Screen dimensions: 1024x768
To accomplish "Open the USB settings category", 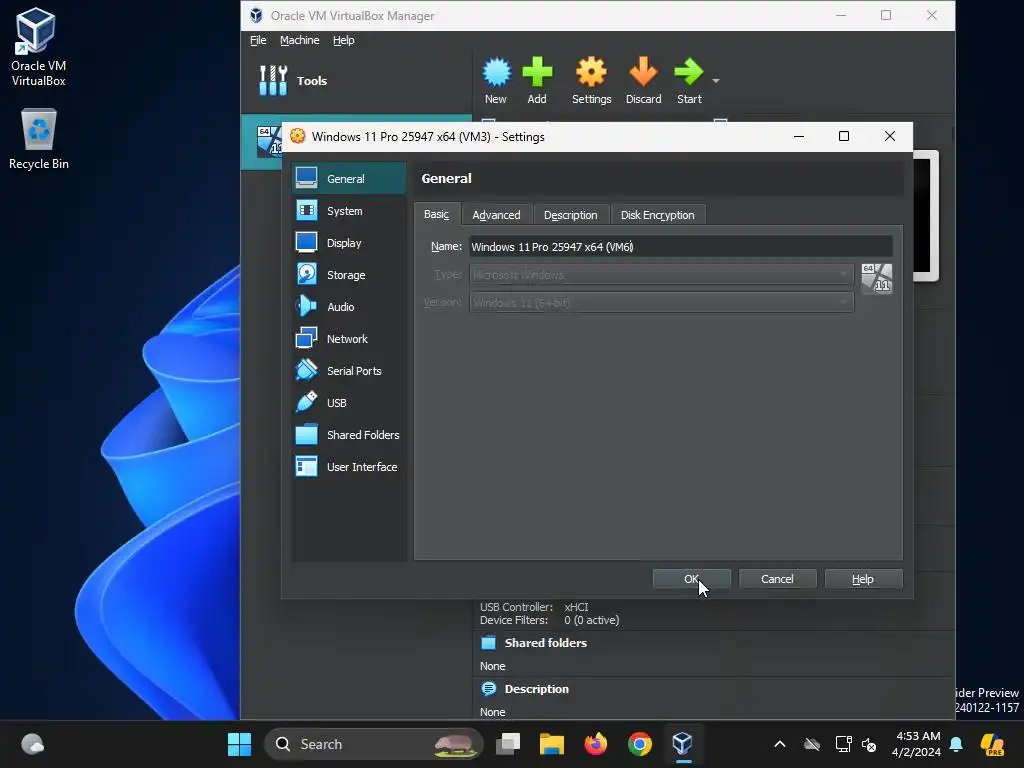I will coord(349,403).
